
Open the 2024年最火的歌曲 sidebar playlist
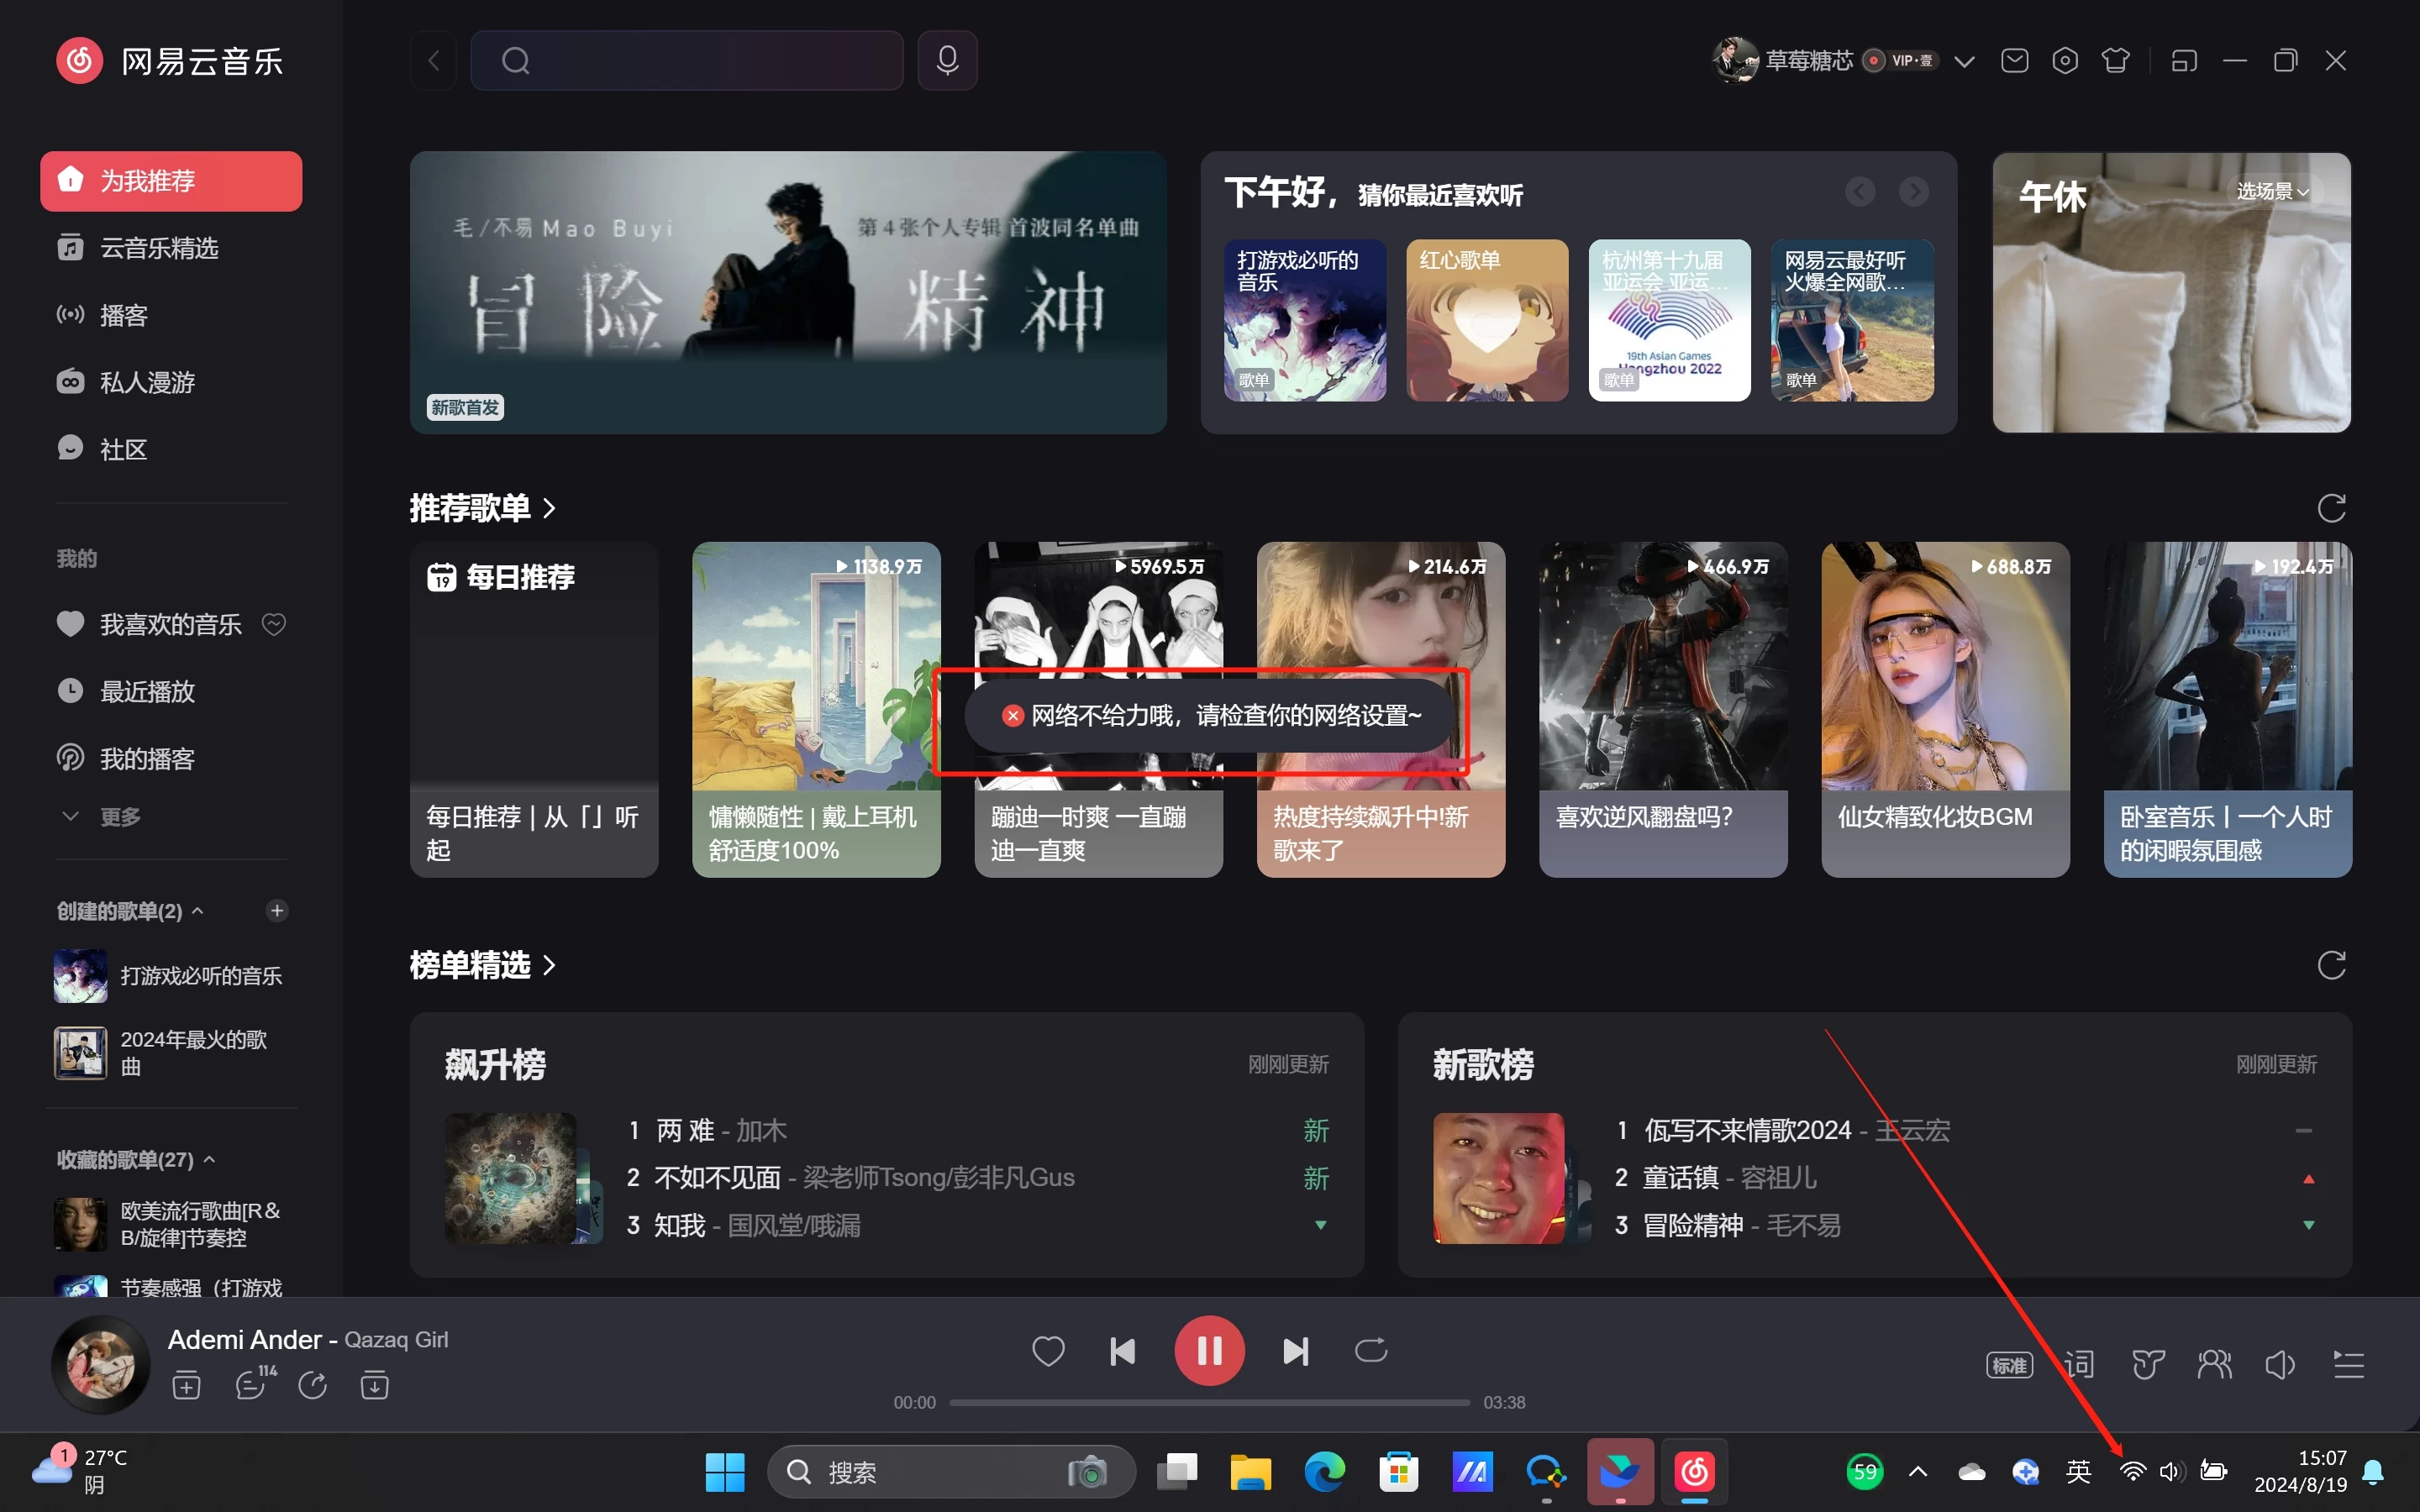click(171, 1053)
